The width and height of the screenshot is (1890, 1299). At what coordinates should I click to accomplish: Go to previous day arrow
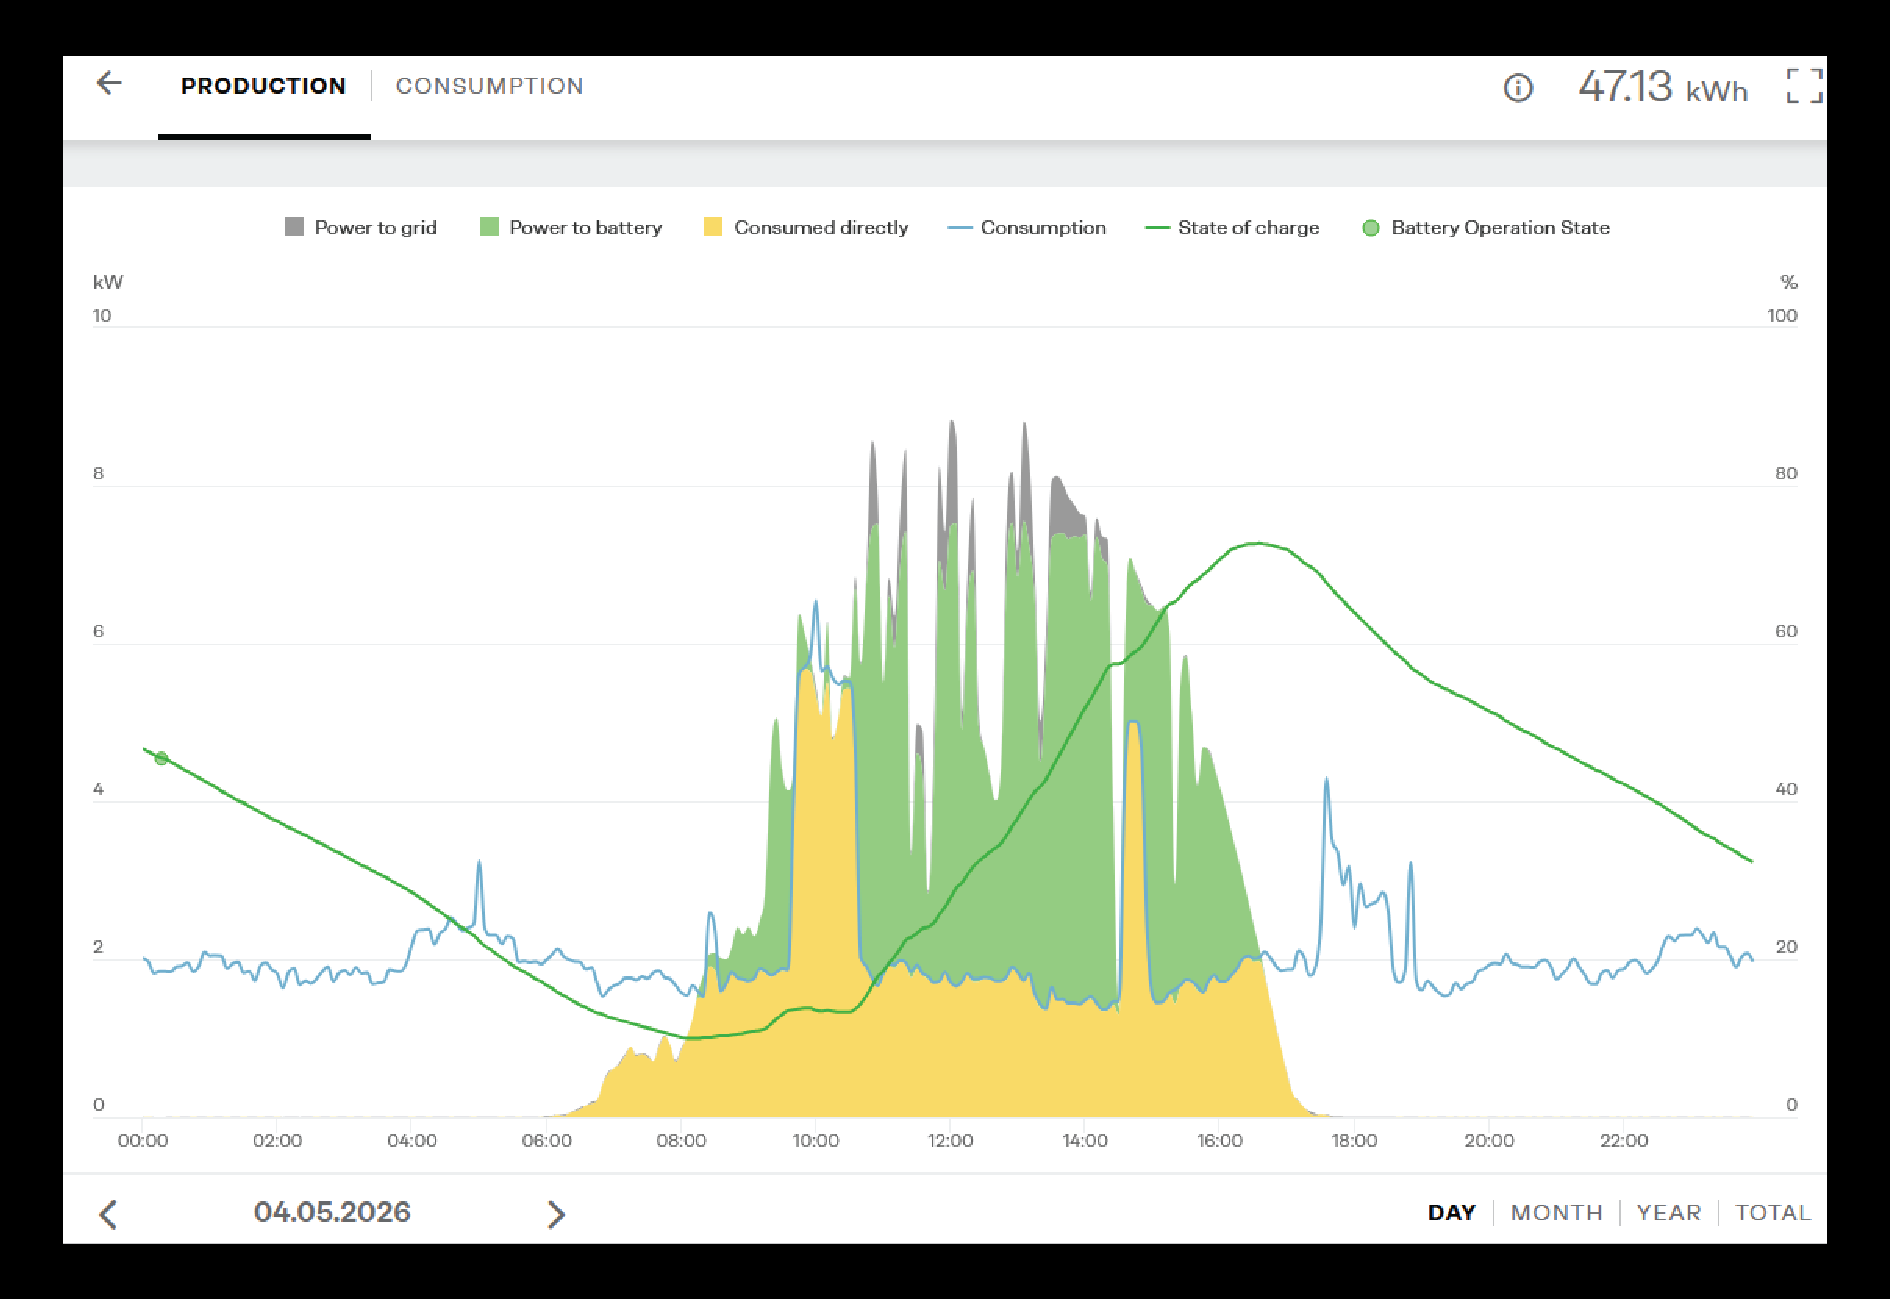click(x=108, y=1214)
